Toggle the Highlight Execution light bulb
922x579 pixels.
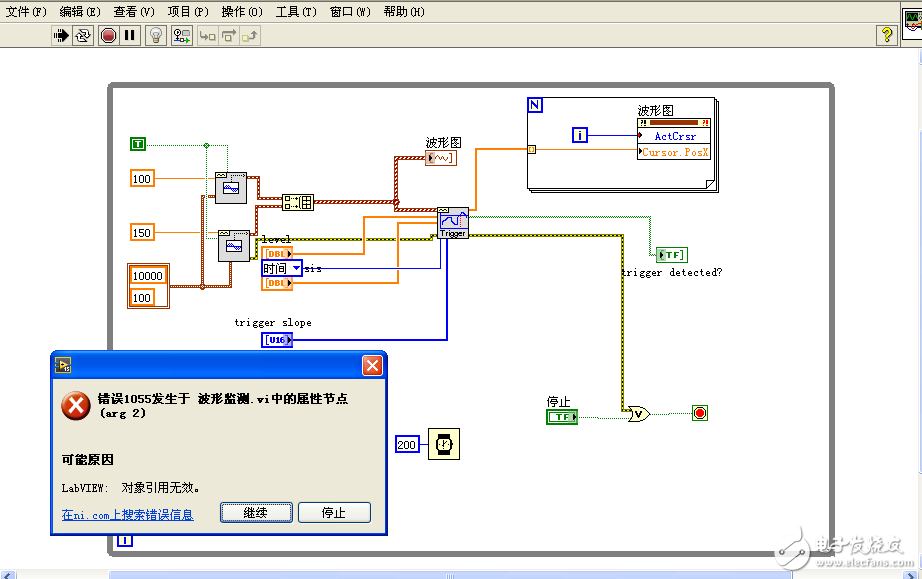(156, 36)
